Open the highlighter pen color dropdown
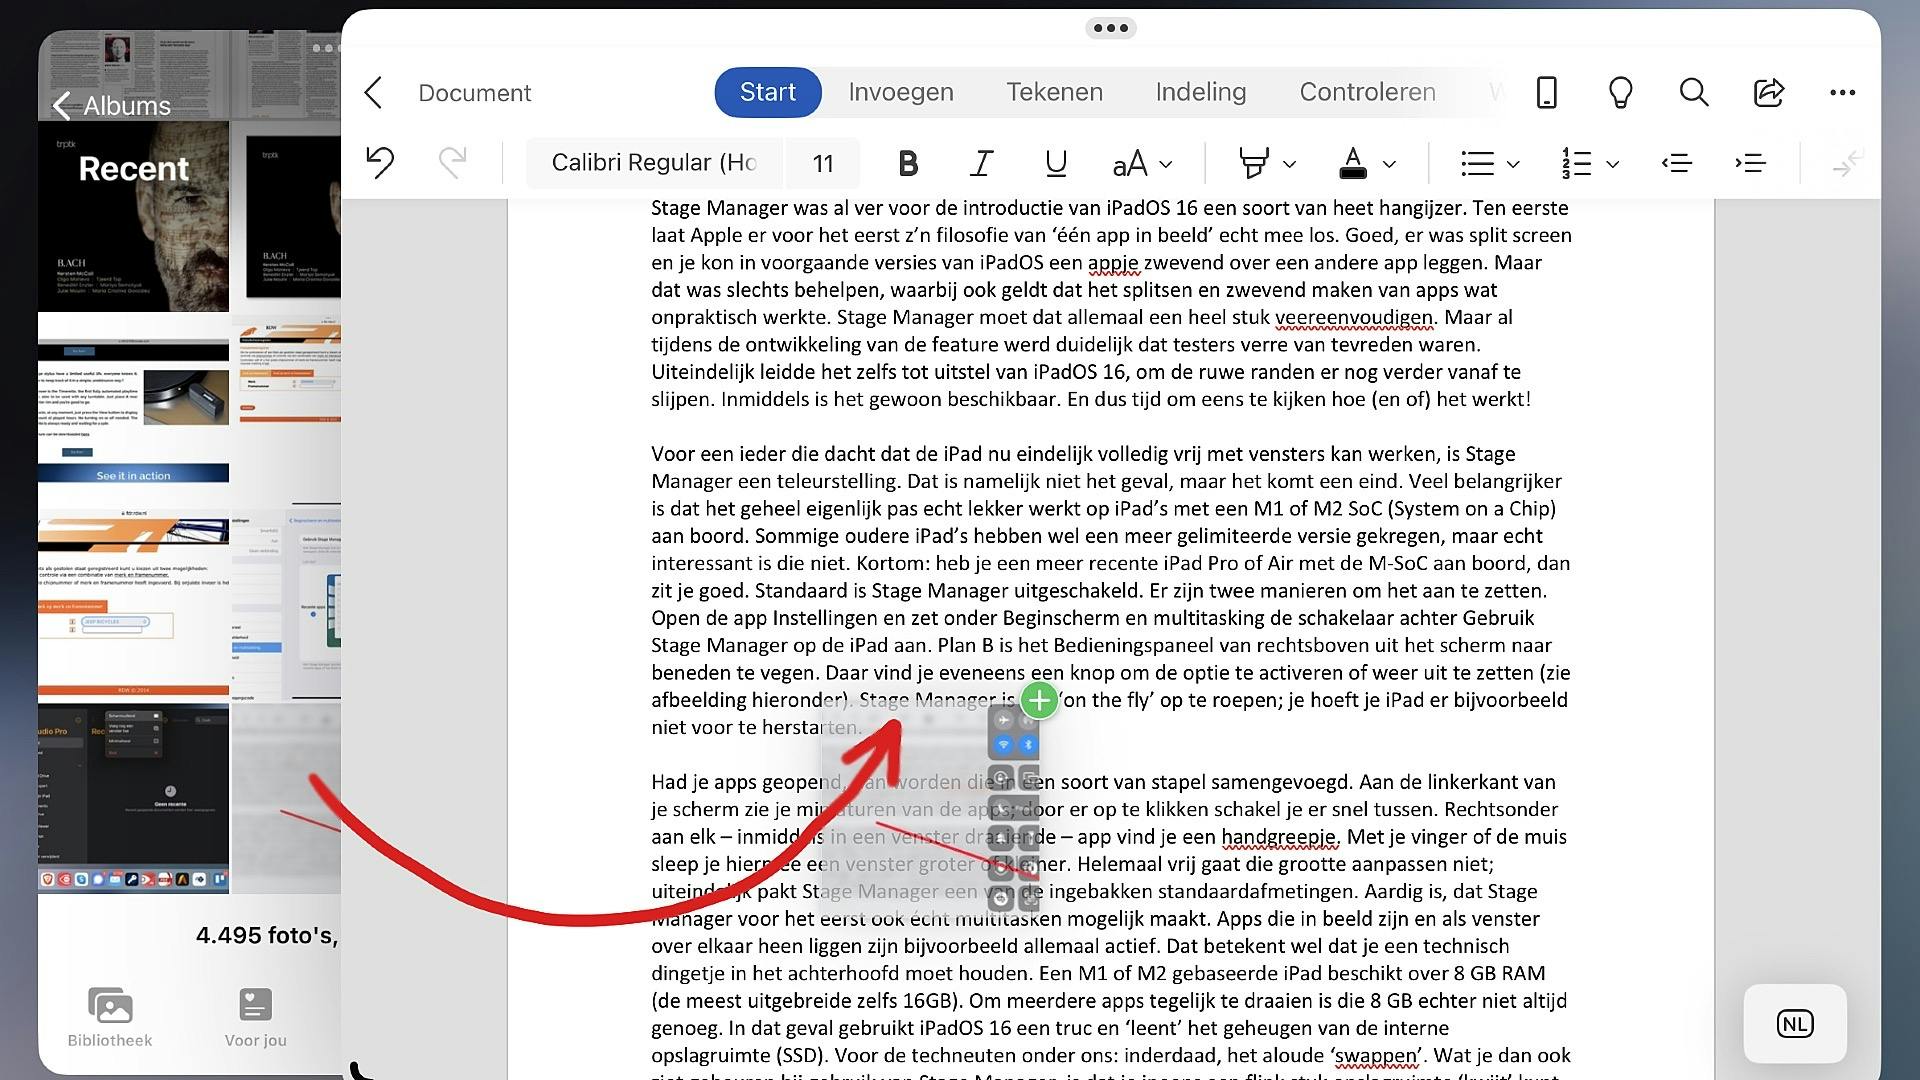The height and width of the screenshot is (1080, 1920). point(1289,164)
